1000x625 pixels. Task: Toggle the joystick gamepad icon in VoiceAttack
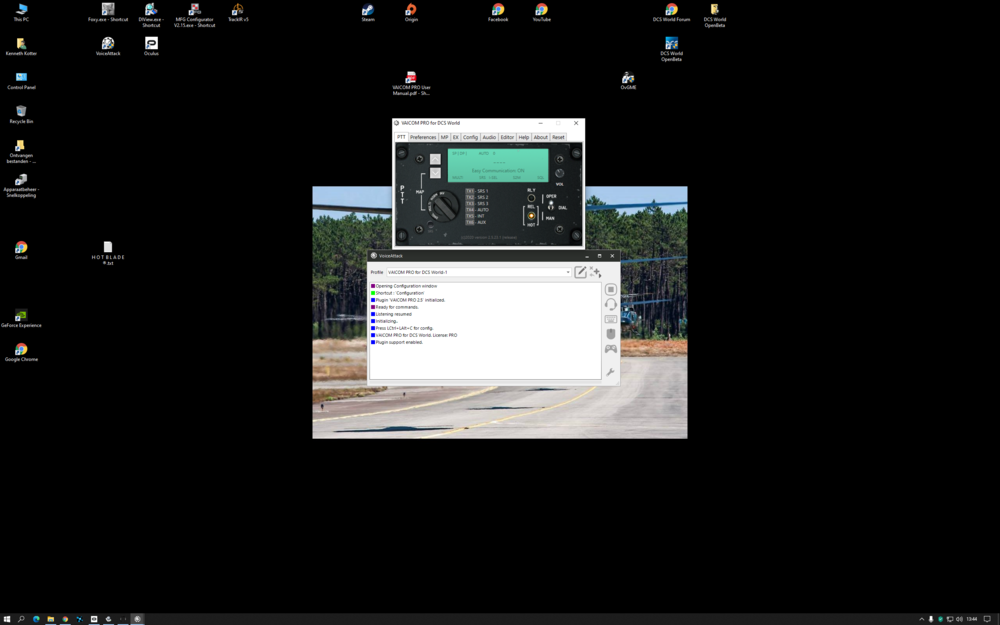[611, 349]
